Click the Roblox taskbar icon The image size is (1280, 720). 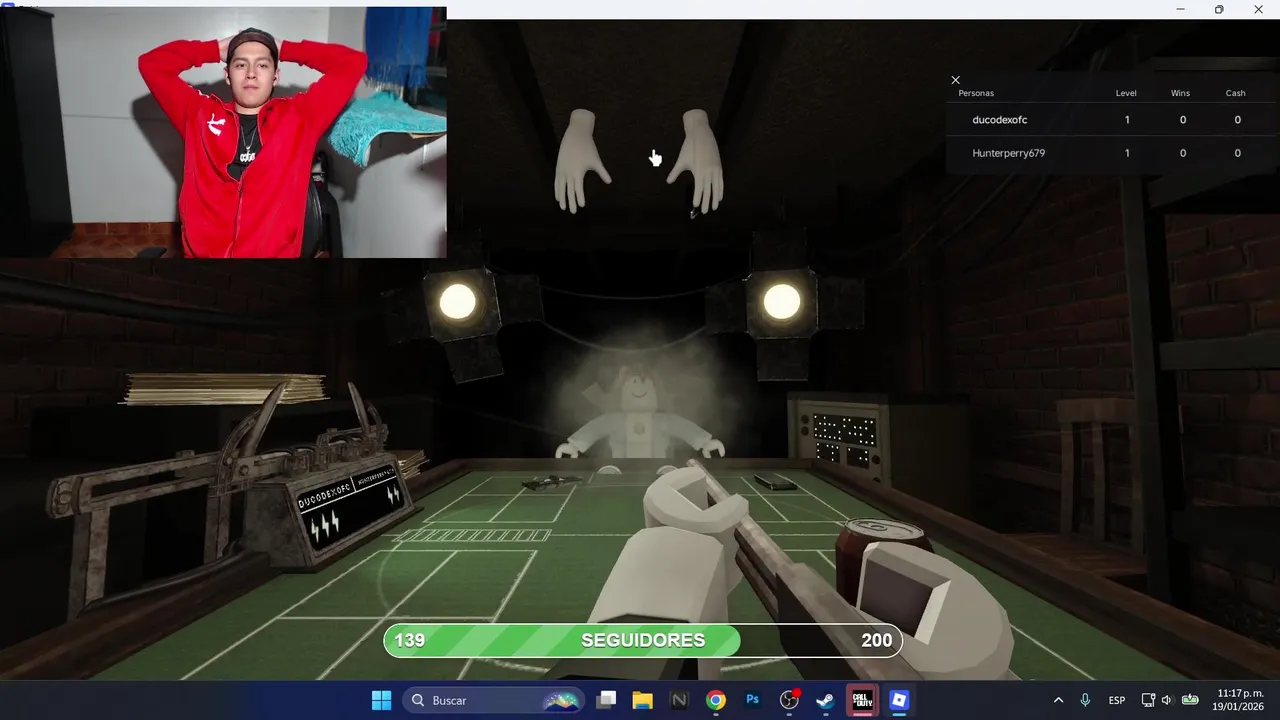pos(899,700)
